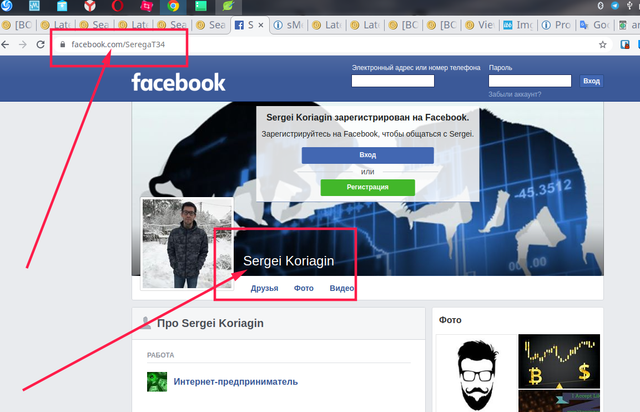Open the Bitcoin and dollar chart photo thumbnail
Image resolution: width=640 pixels, height=412 pixels.
pyautogui.click(x=559, y=361)
